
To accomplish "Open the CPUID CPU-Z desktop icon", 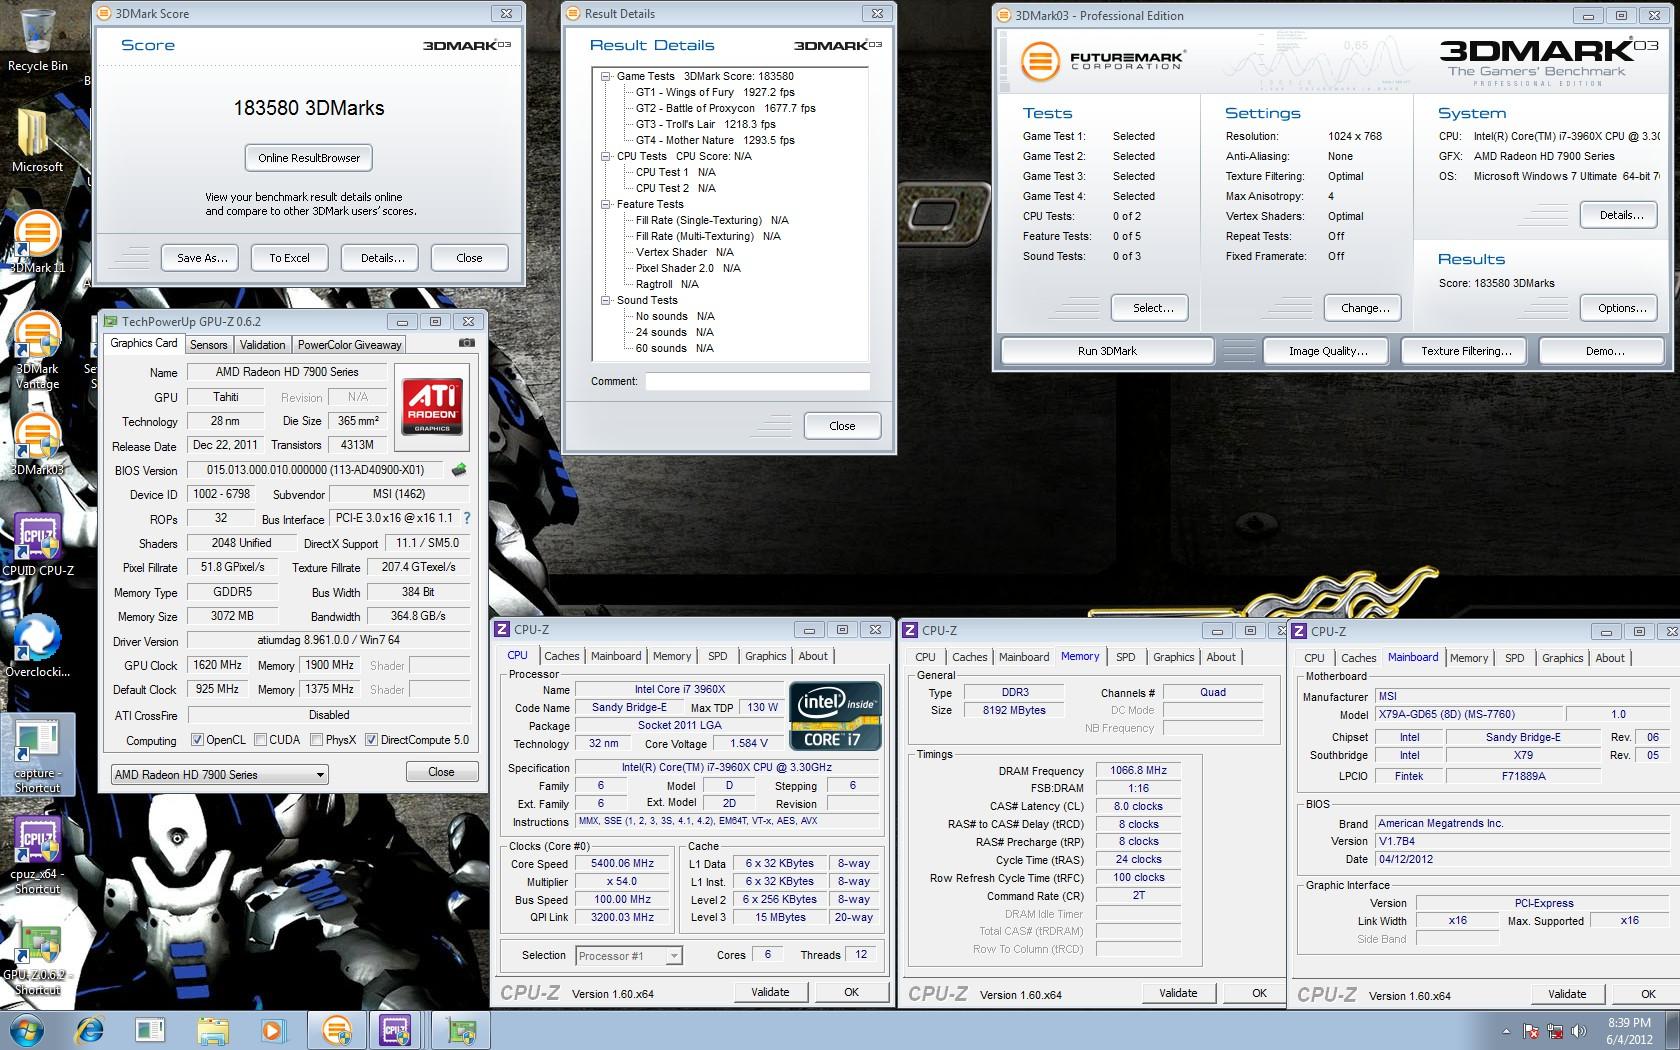I will tap(37, 545).
